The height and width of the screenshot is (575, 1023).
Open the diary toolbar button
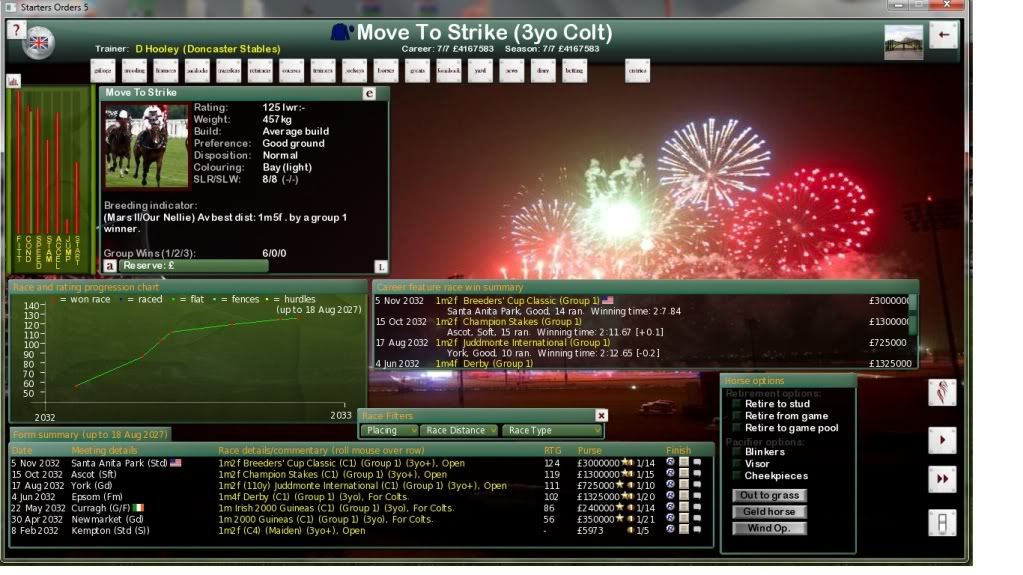pyautogui.click(x=543, y=70)
